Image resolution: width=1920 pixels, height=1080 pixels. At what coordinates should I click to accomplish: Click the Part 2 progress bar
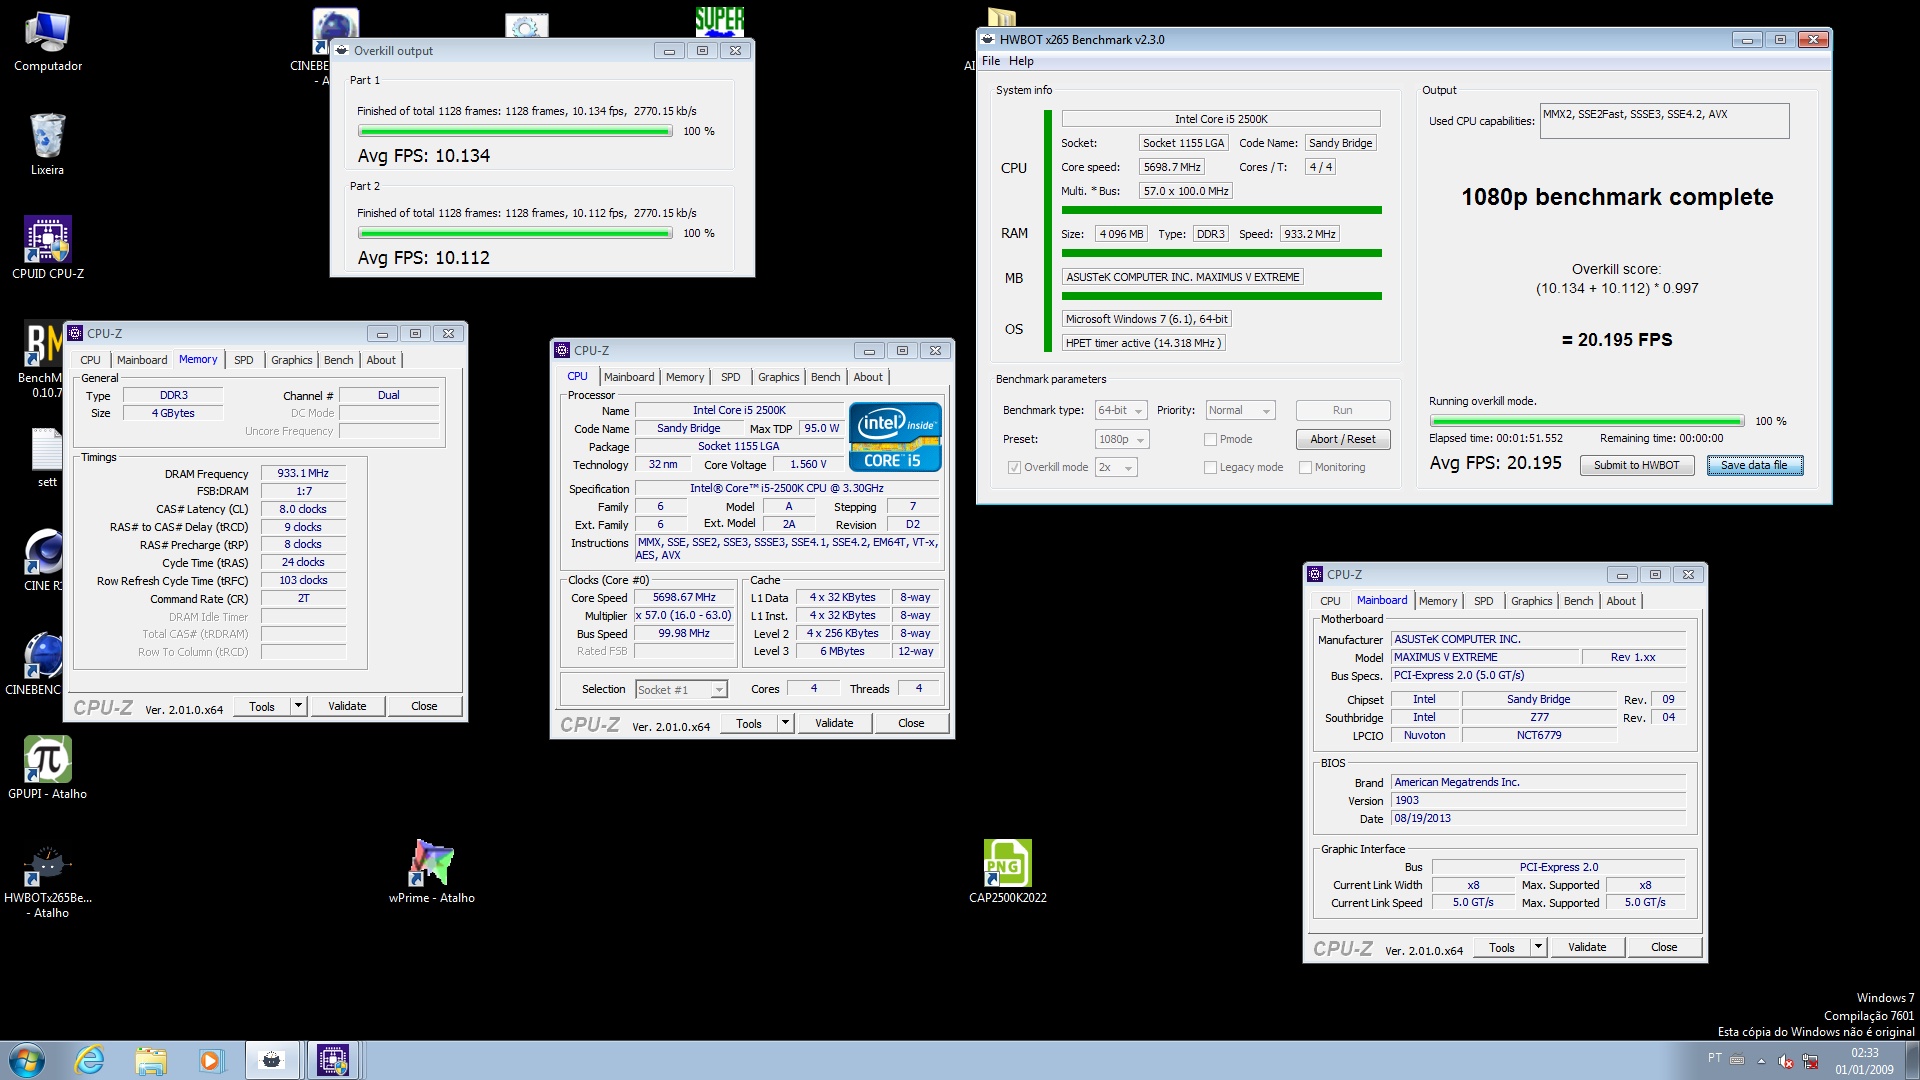[515, 233]
